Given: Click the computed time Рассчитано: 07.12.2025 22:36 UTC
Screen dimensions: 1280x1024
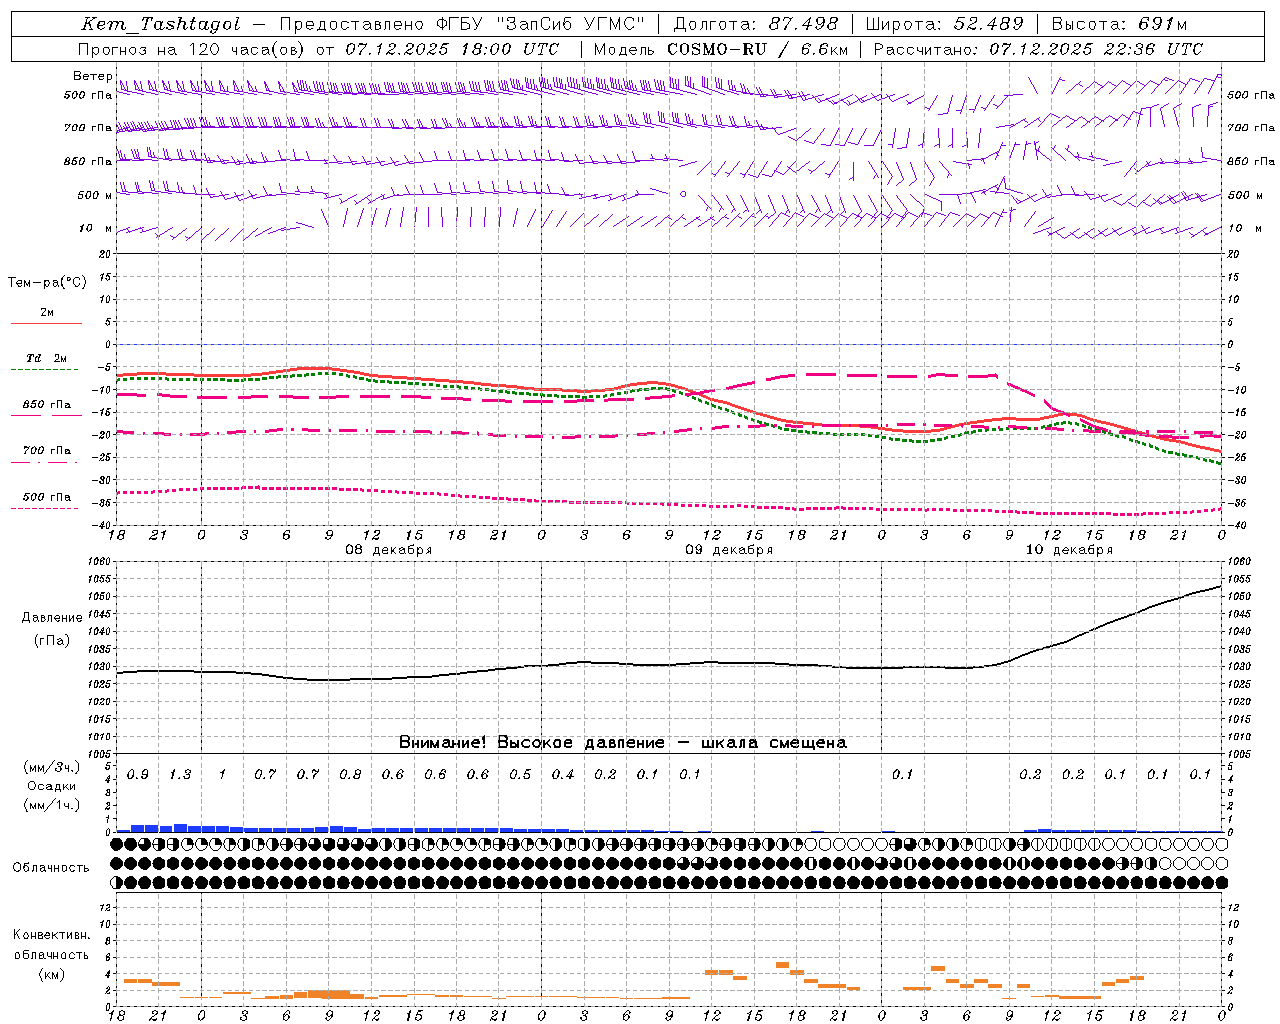Looking at the screenshot, I should (x=1038, y=49).
